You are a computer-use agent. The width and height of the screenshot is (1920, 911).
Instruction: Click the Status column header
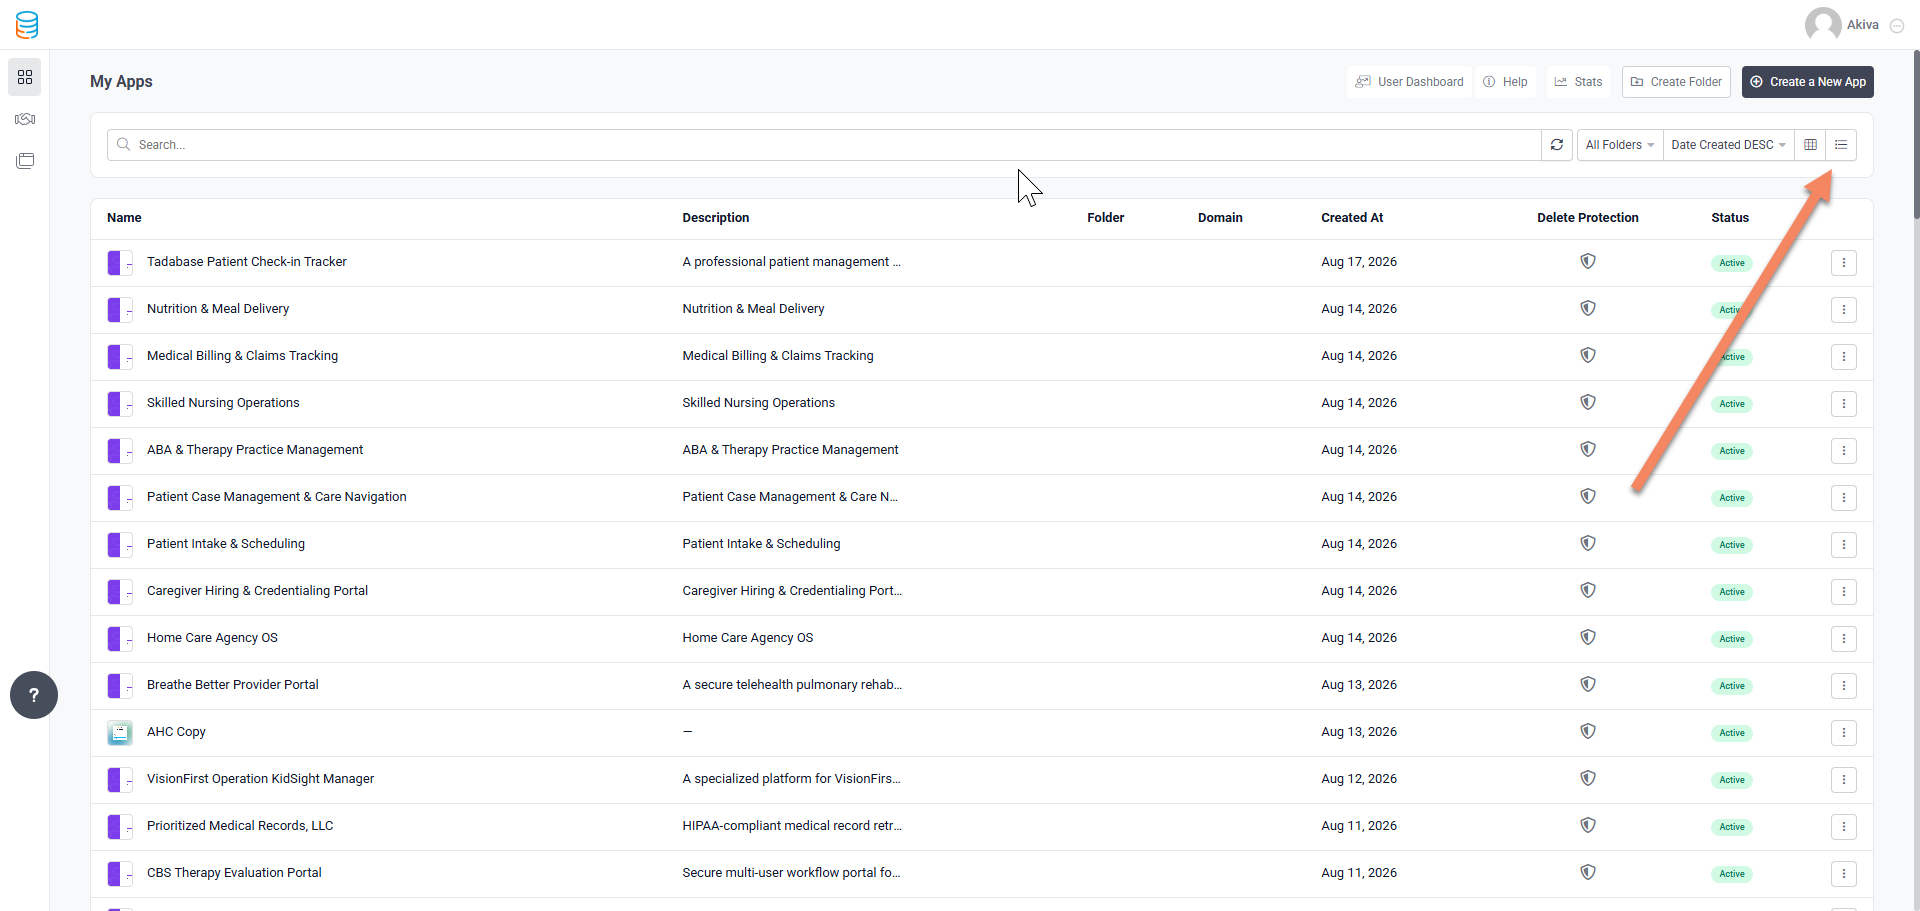coord(1730,218)
